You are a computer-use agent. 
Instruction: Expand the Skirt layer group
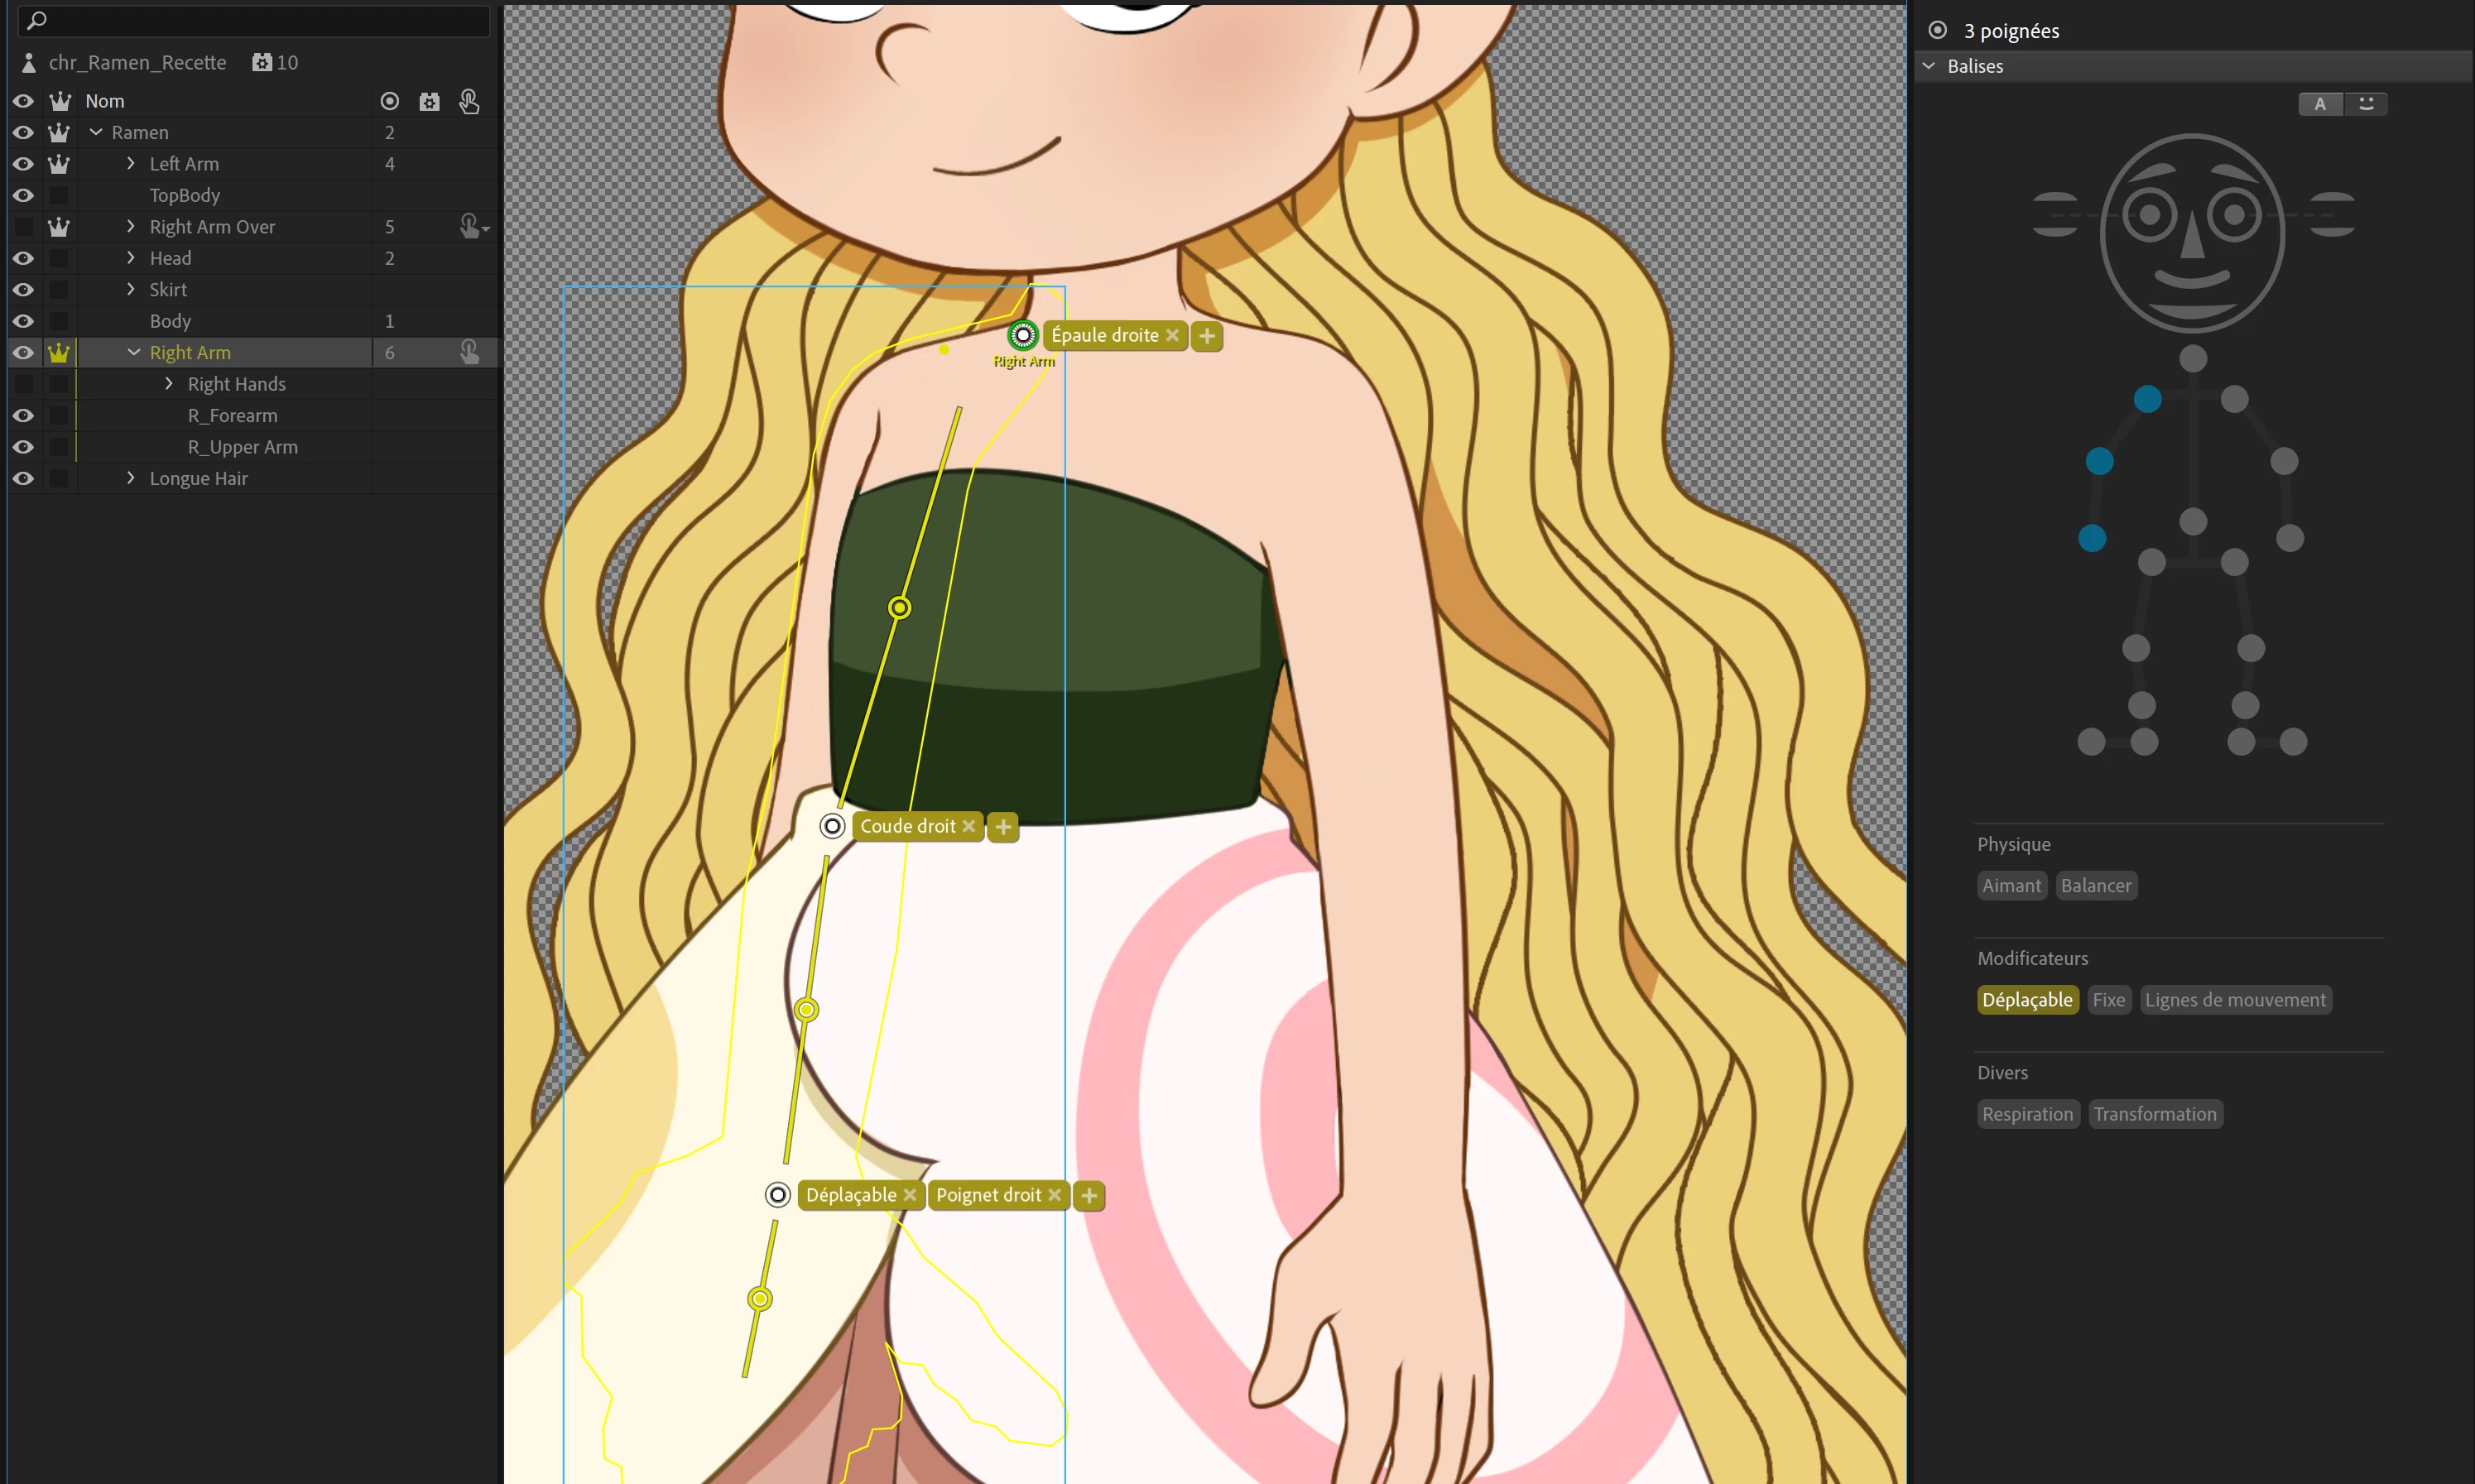131,289
